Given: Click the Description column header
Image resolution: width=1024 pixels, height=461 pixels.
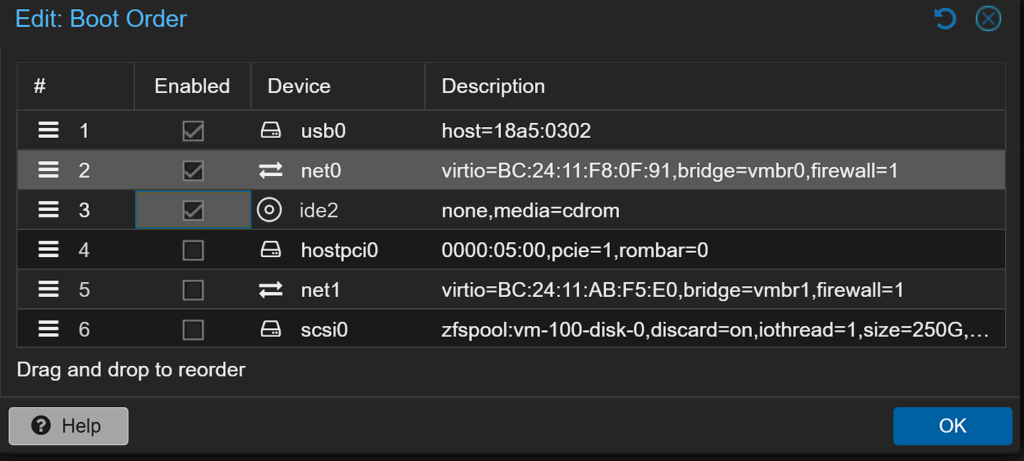Looking at the screenshot, I should point(493,87).
